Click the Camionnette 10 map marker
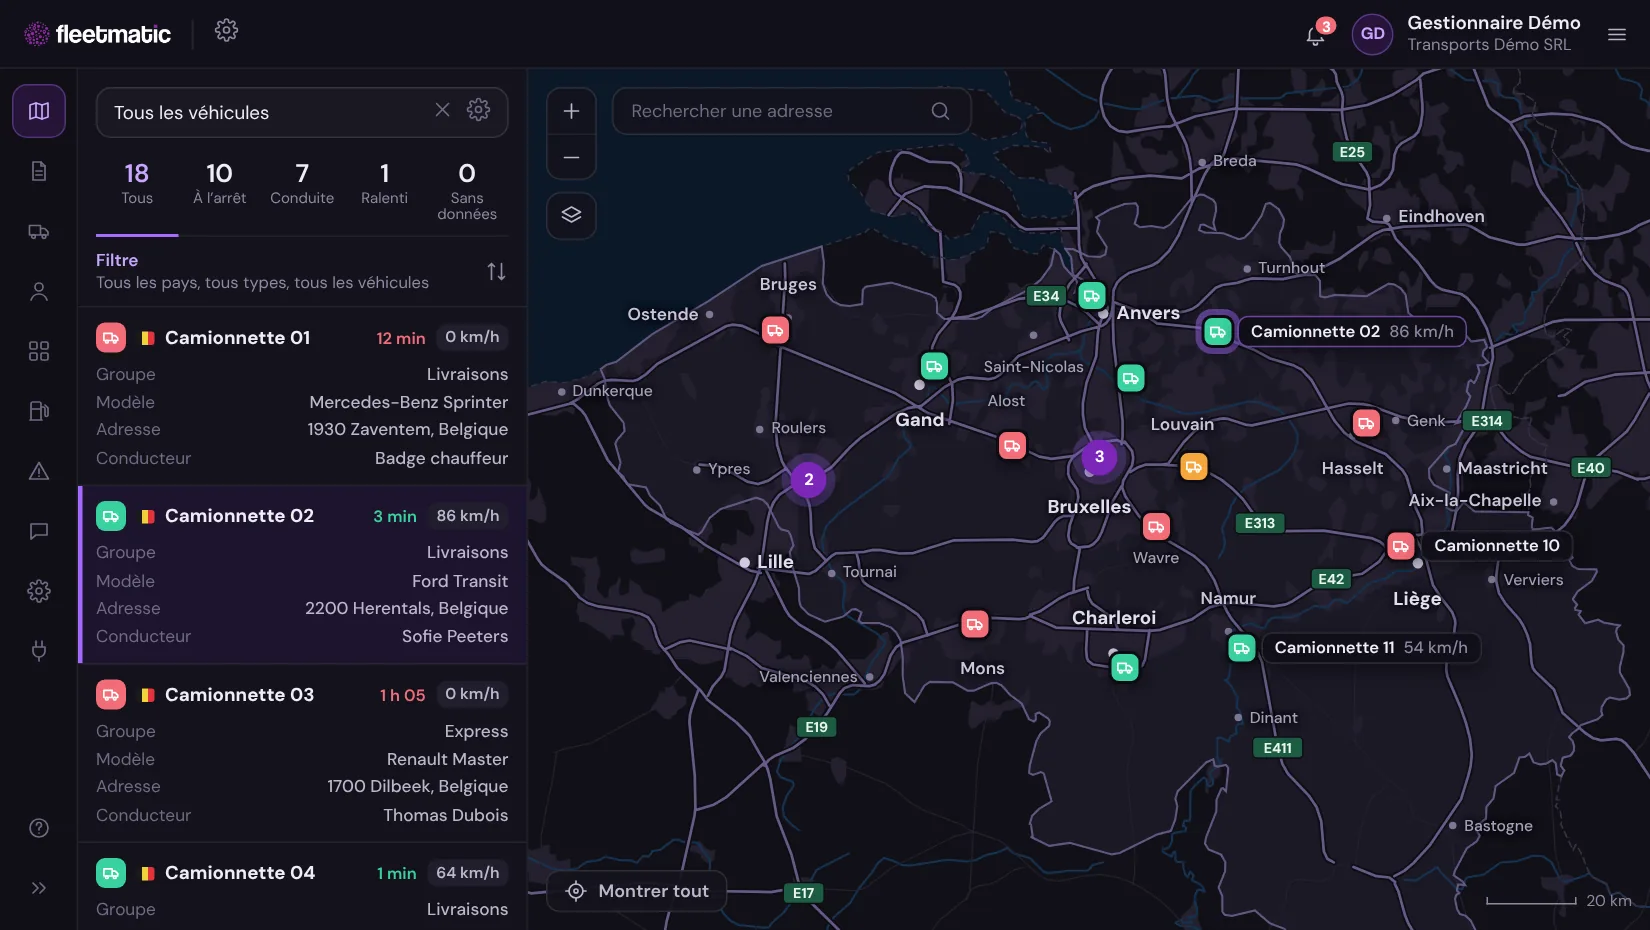The image size is (1650, 930). click(x=1400, y=546)
